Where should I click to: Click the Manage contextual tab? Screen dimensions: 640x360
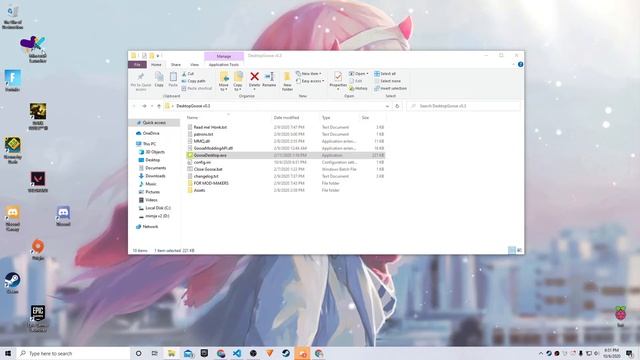[224, 56]
